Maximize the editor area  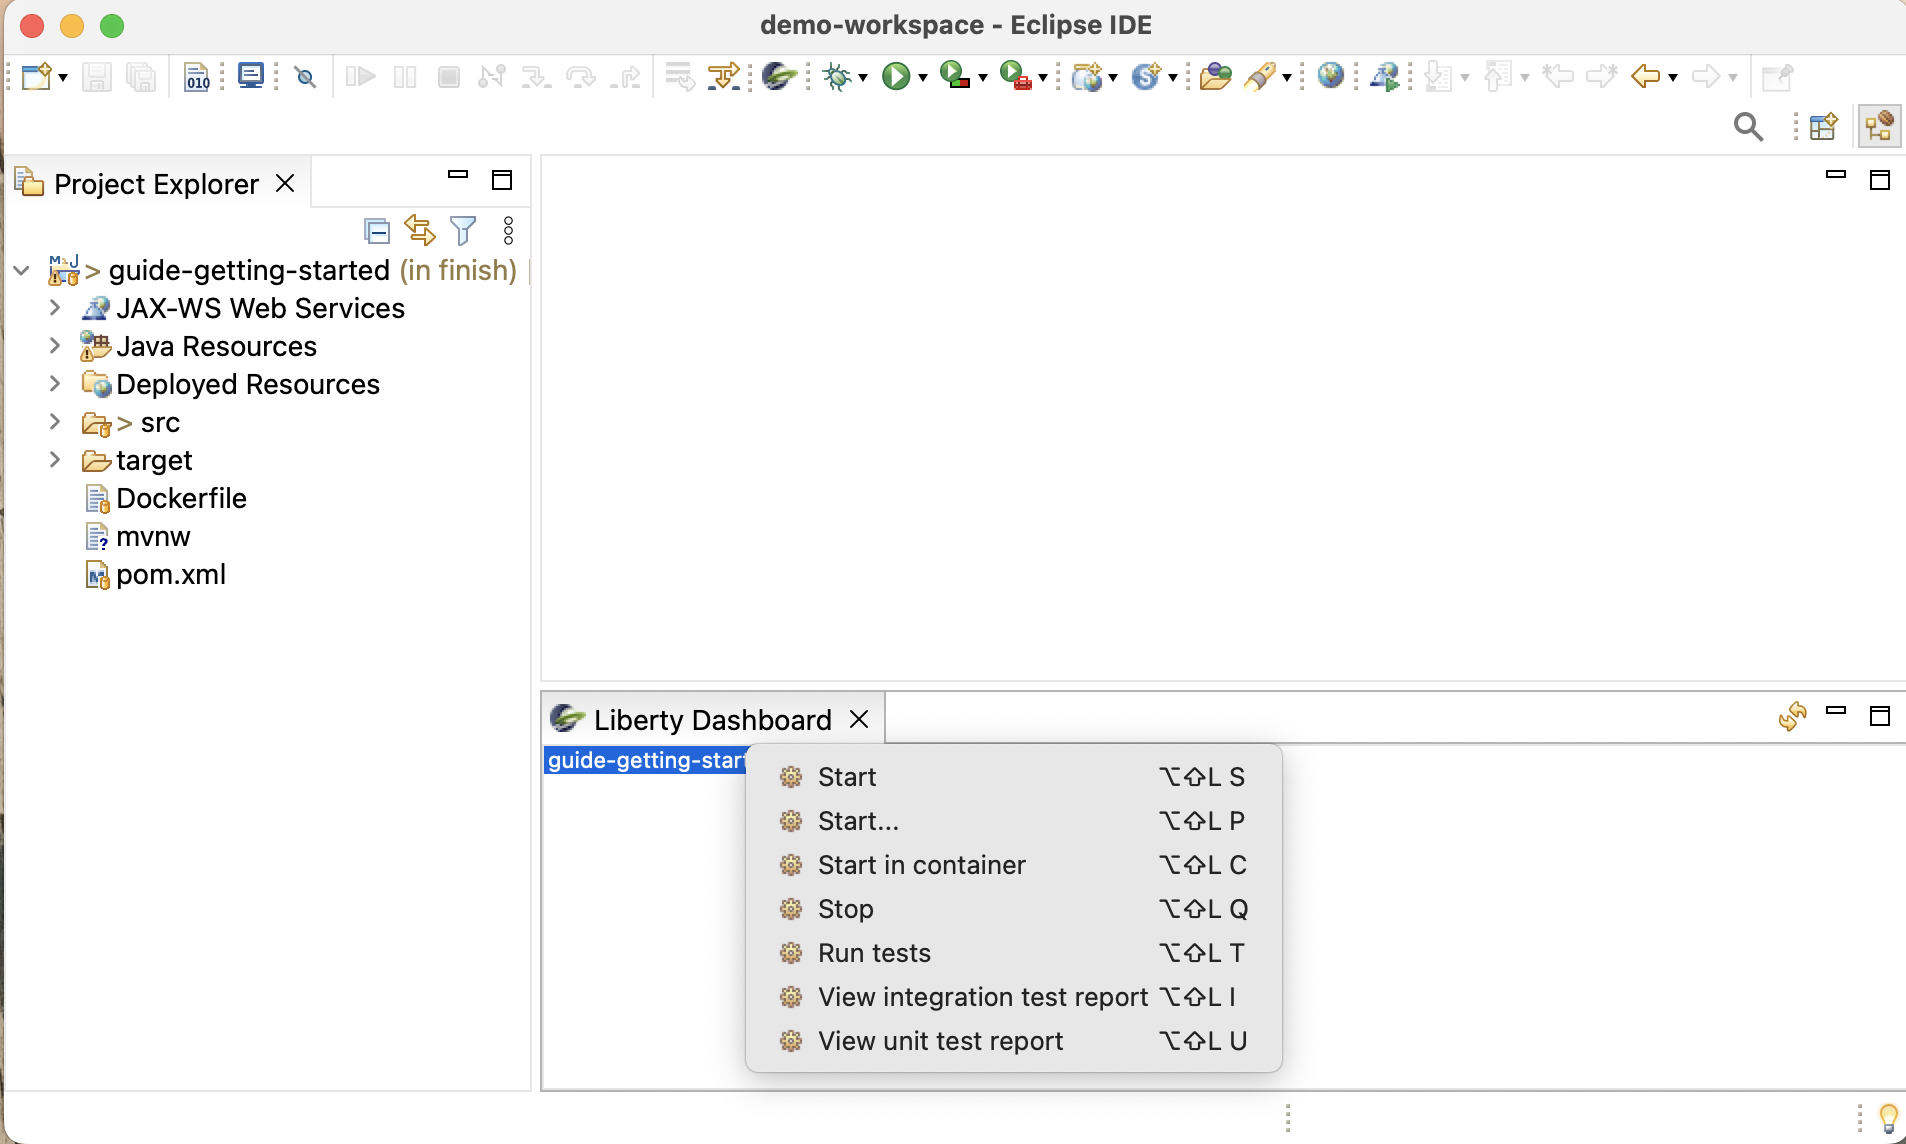coord(1880,180)
